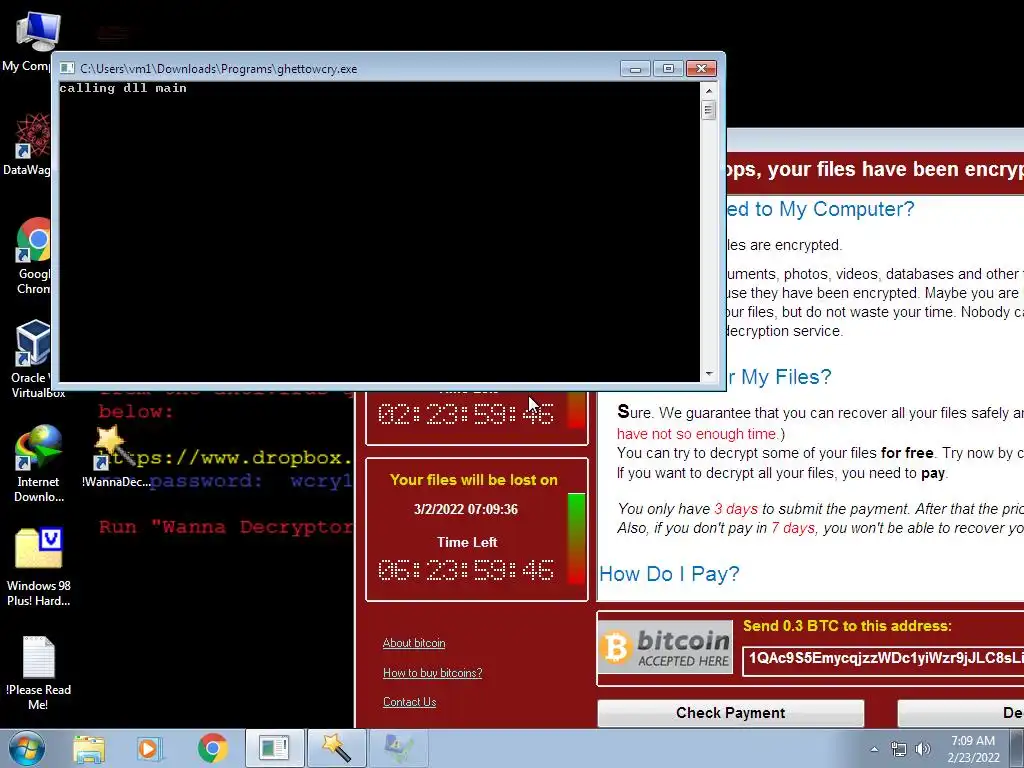This screenshot has width=1024, height=768.
Task: Click the upper 02:23:59:46 countdown timer
Action: coord(466,414)
